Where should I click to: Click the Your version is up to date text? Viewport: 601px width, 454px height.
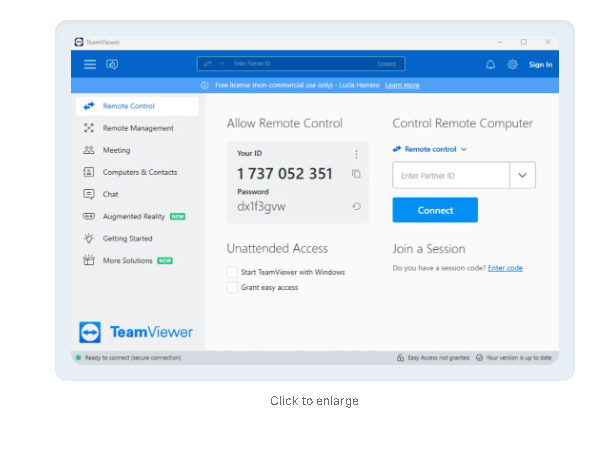coord(519,358)
